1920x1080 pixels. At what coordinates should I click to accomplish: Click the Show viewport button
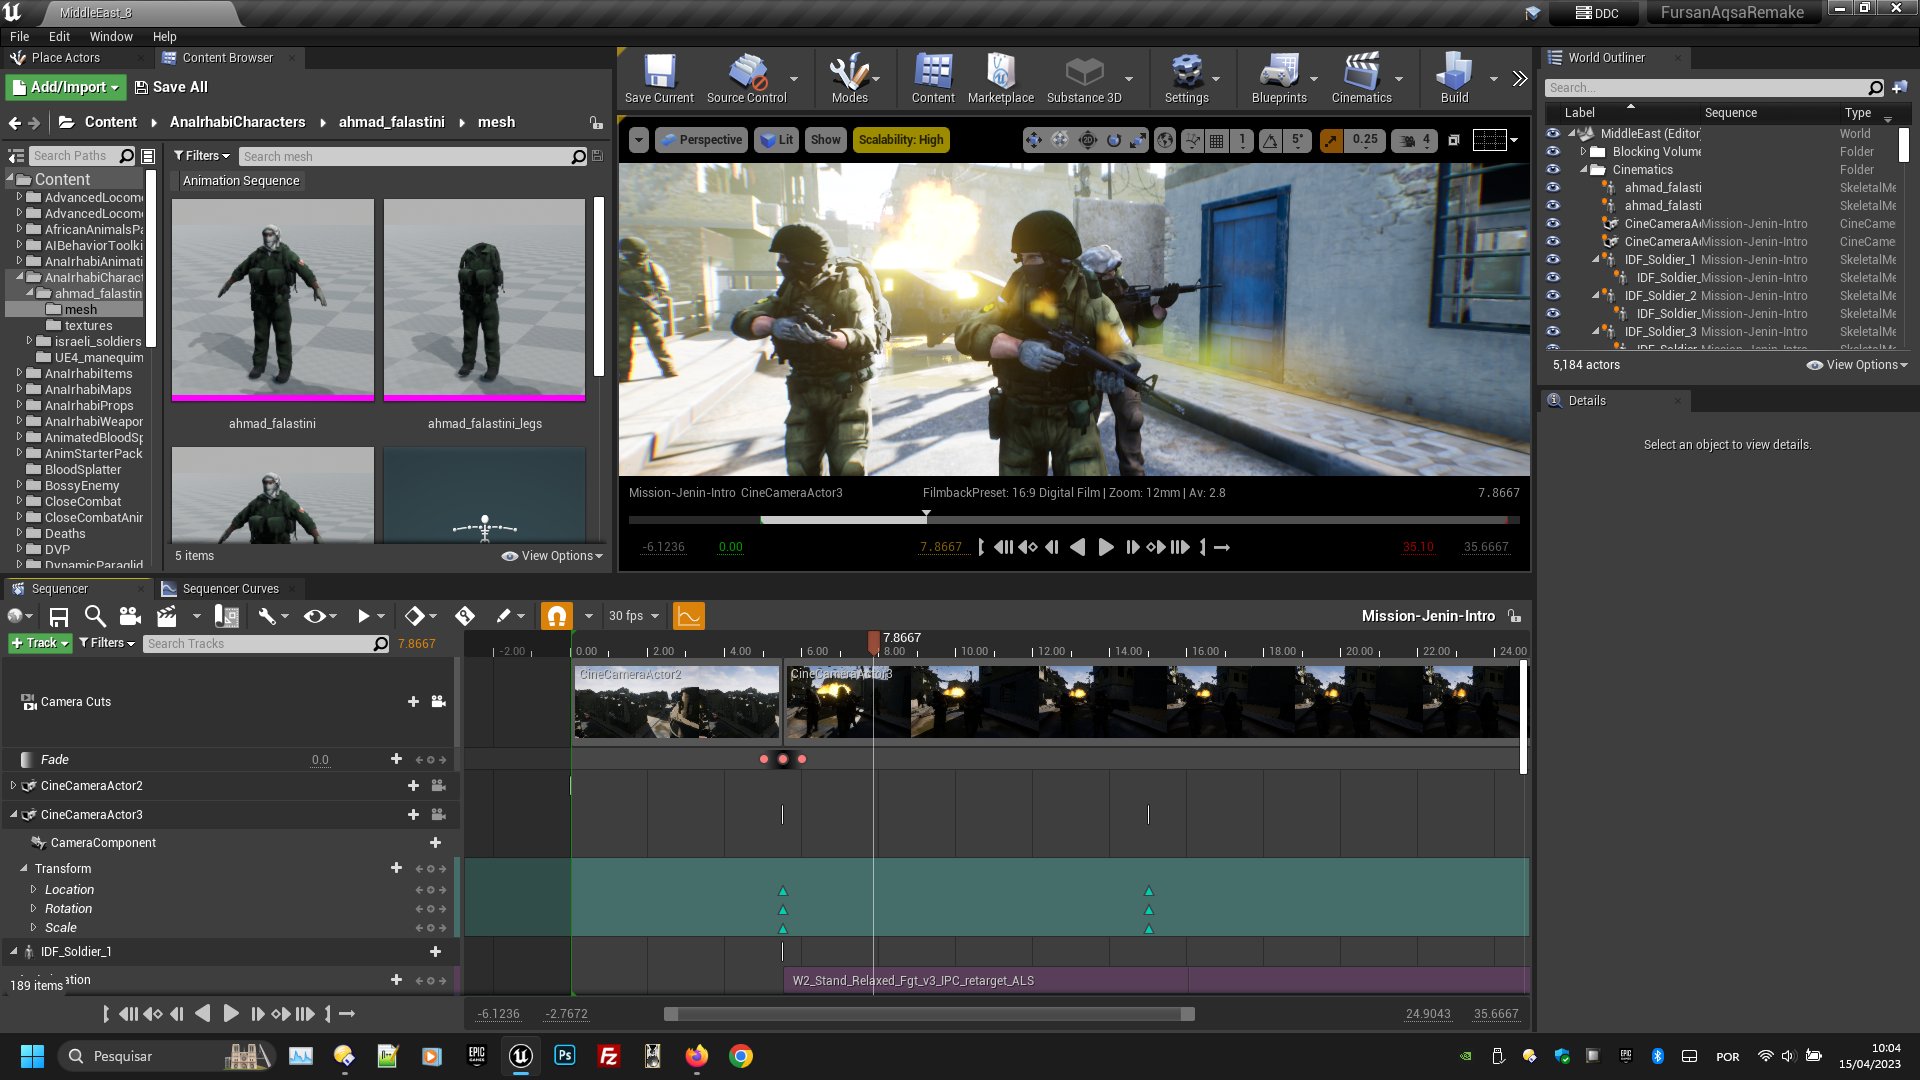coord(825,140)
